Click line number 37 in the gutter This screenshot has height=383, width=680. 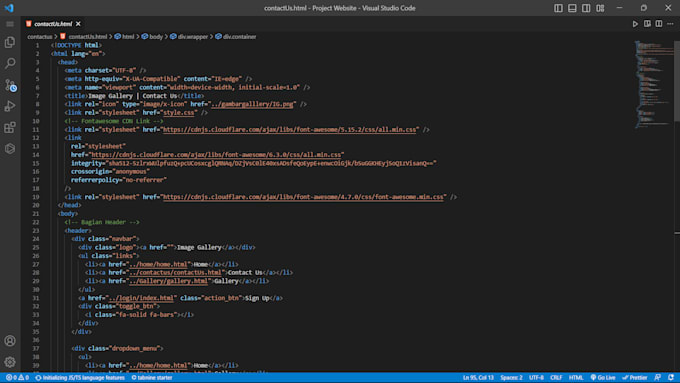point(36,348)
